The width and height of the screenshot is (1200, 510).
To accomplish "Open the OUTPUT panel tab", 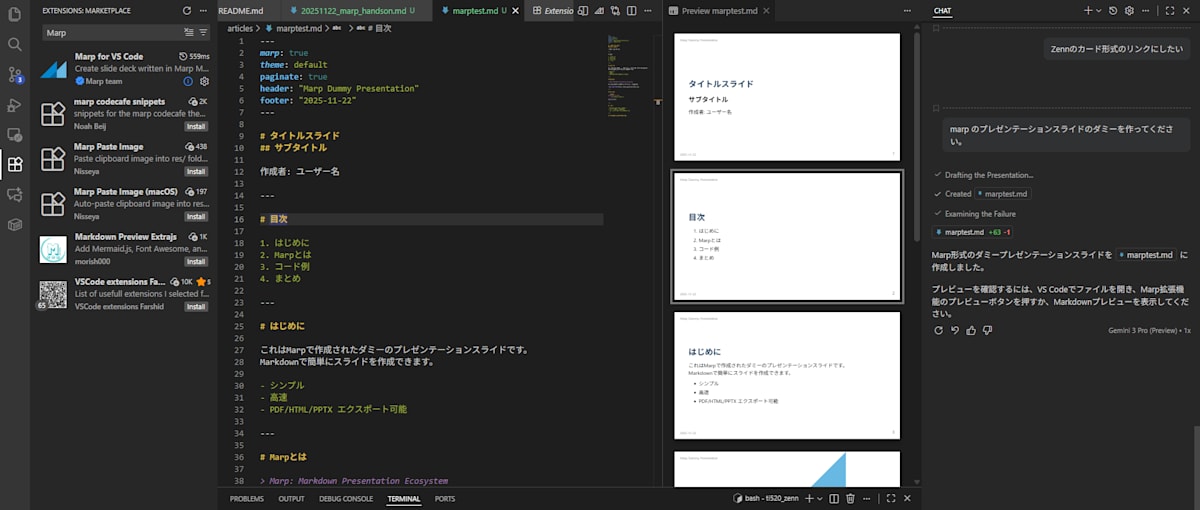I will click(x=291, y=498).
